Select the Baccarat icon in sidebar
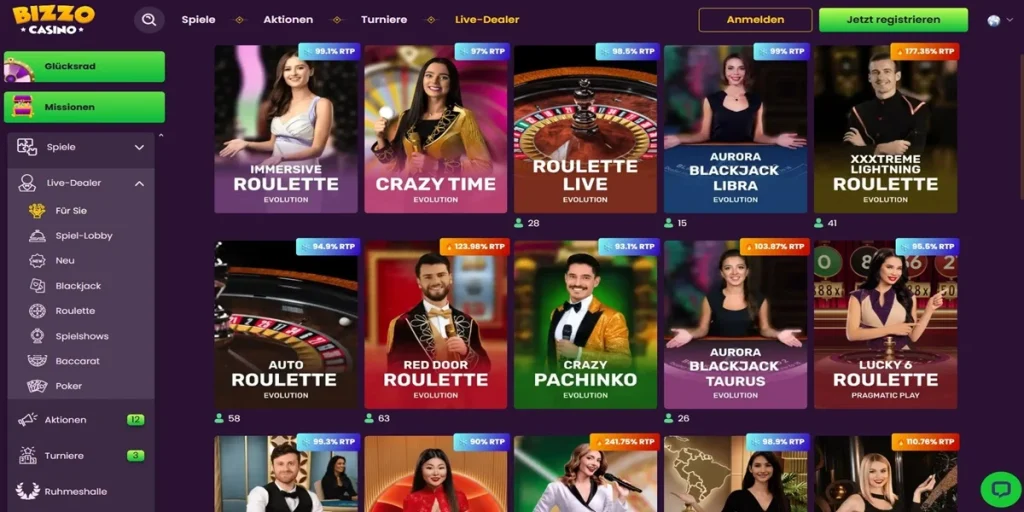 tap(37, 360)
